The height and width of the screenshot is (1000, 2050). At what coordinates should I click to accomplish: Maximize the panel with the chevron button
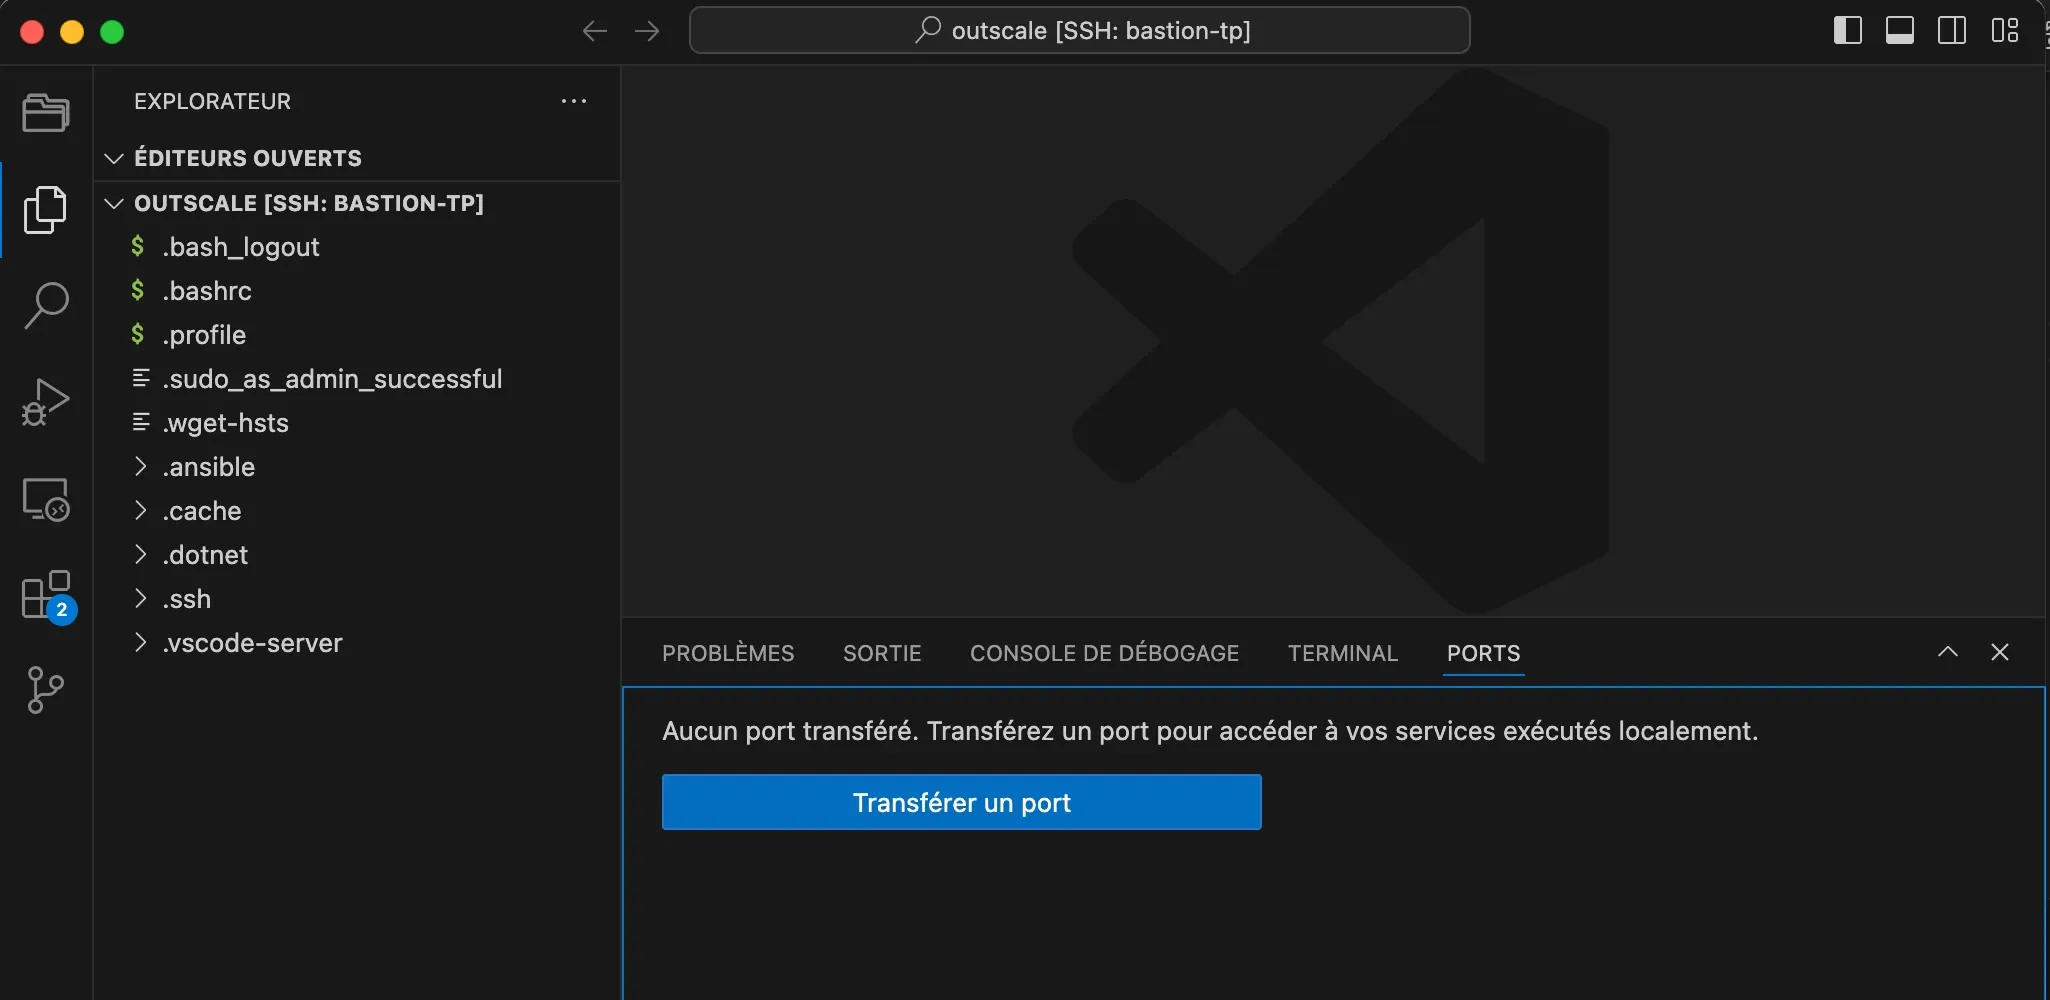point(1946,652)
